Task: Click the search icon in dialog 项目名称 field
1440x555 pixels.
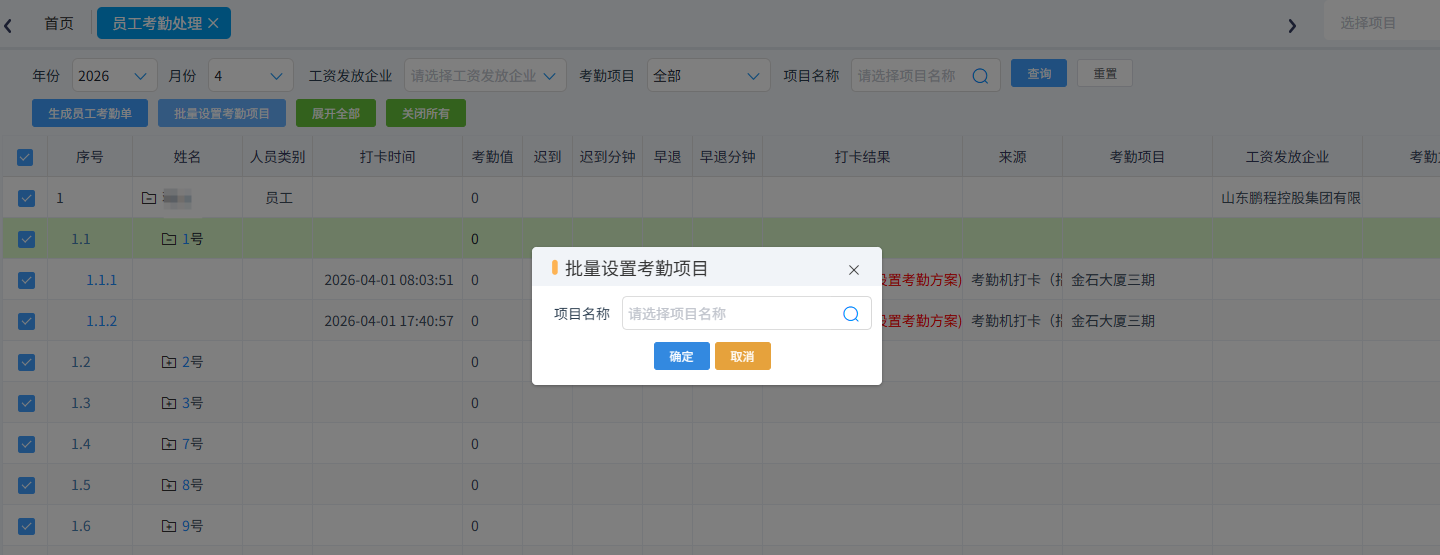Action: (x=851, y=314)
